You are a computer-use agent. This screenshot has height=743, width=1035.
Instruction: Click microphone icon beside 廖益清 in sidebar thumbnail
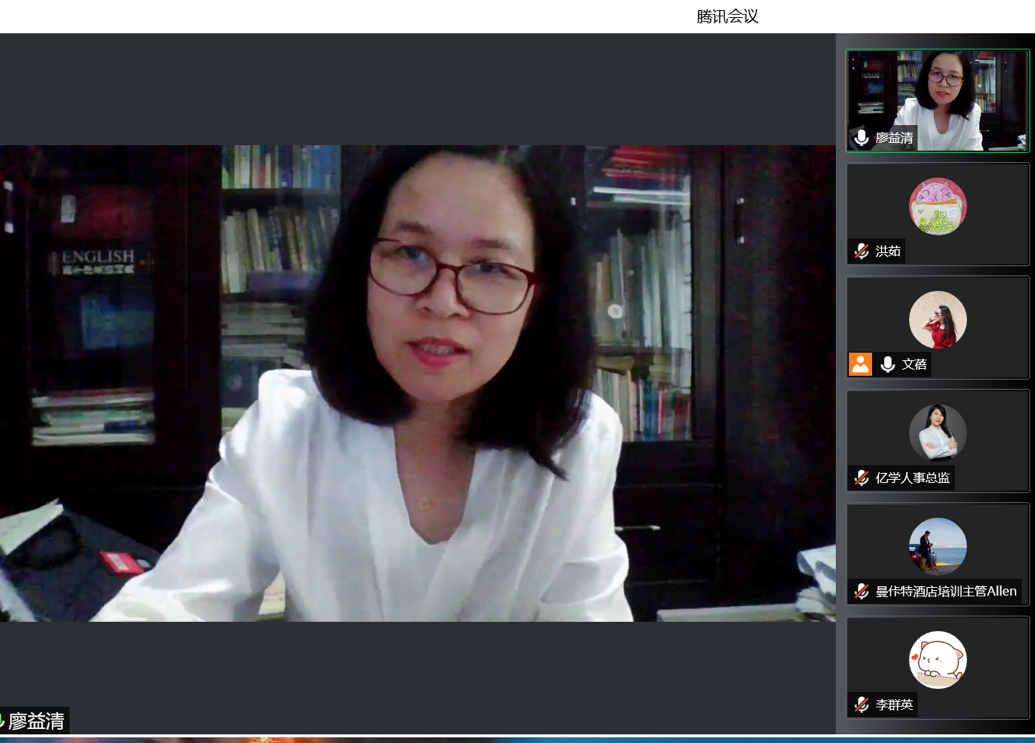click(861, 138)
